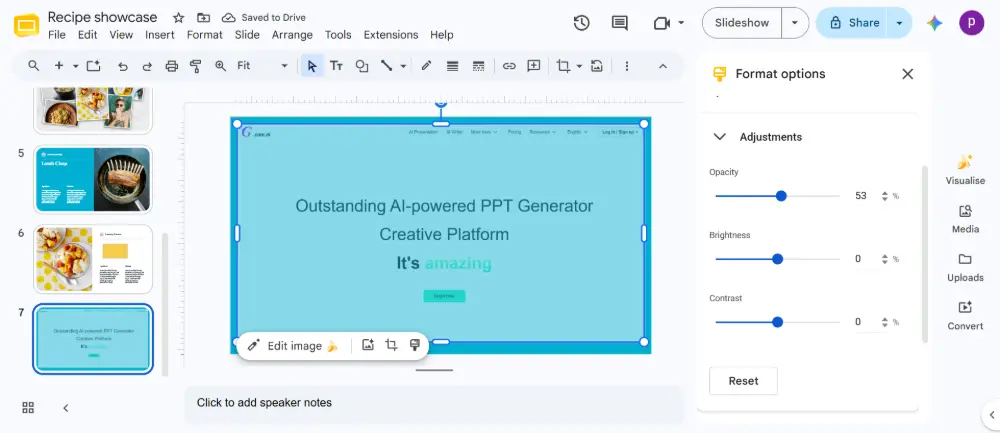Select the shape tool
Viewport: 1000px width, 433px height.
point(362,66)
